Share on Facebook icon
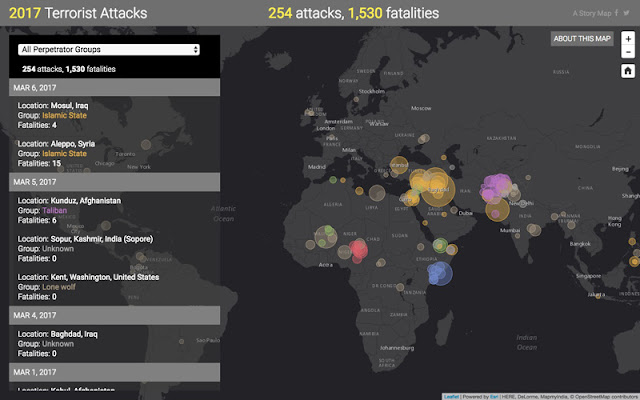Screen dimensions: 640x400 point(616,13)
